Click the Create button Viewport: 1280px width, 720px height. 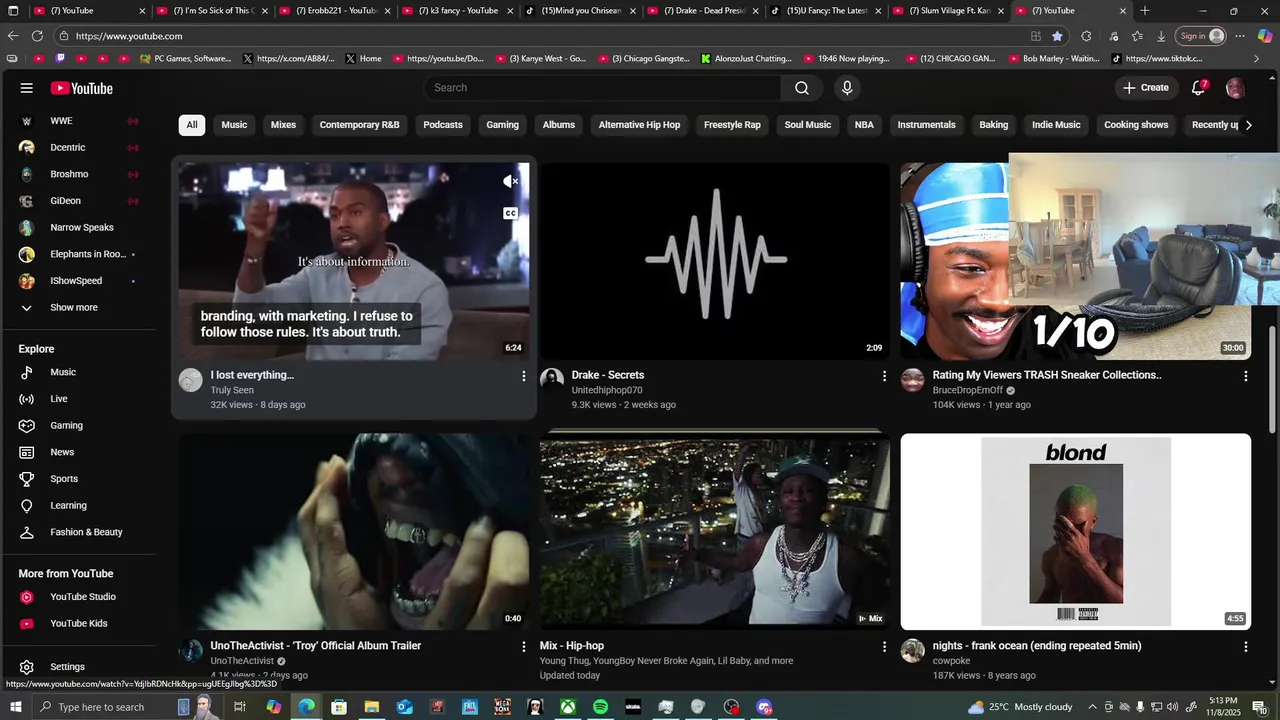tap(1145, 88)
